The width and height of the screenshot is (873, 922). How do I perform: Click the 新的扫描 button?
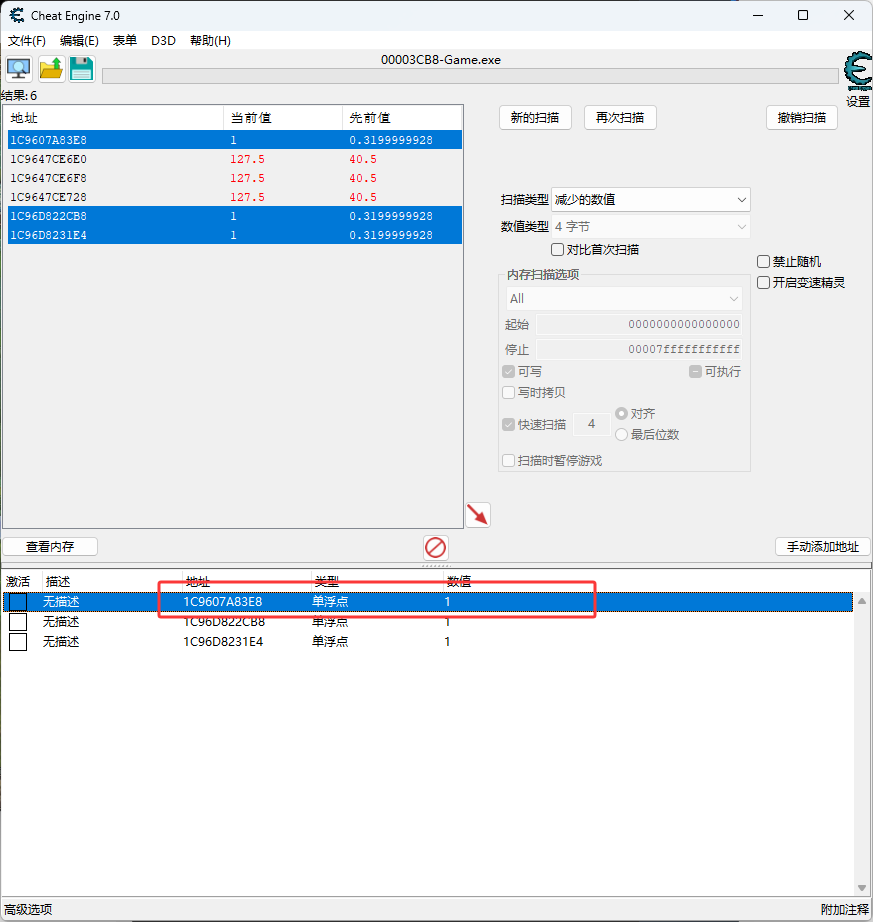[535, 118]
